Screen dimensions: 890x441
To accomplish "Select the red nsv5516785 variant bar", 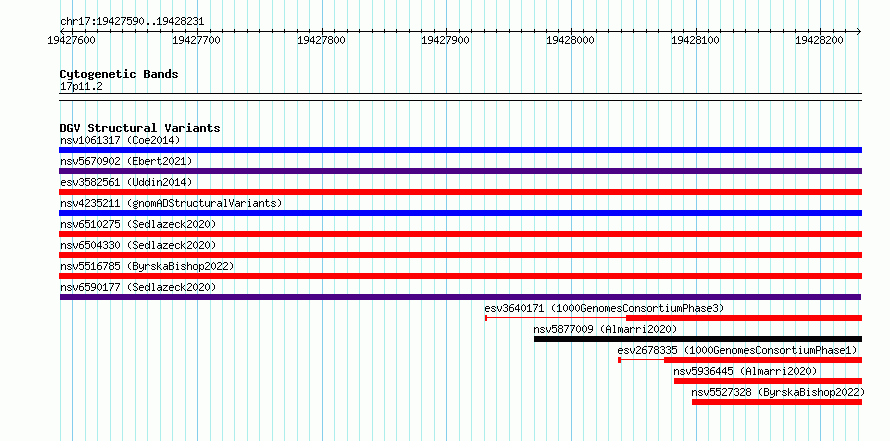I will click(460, 276).
